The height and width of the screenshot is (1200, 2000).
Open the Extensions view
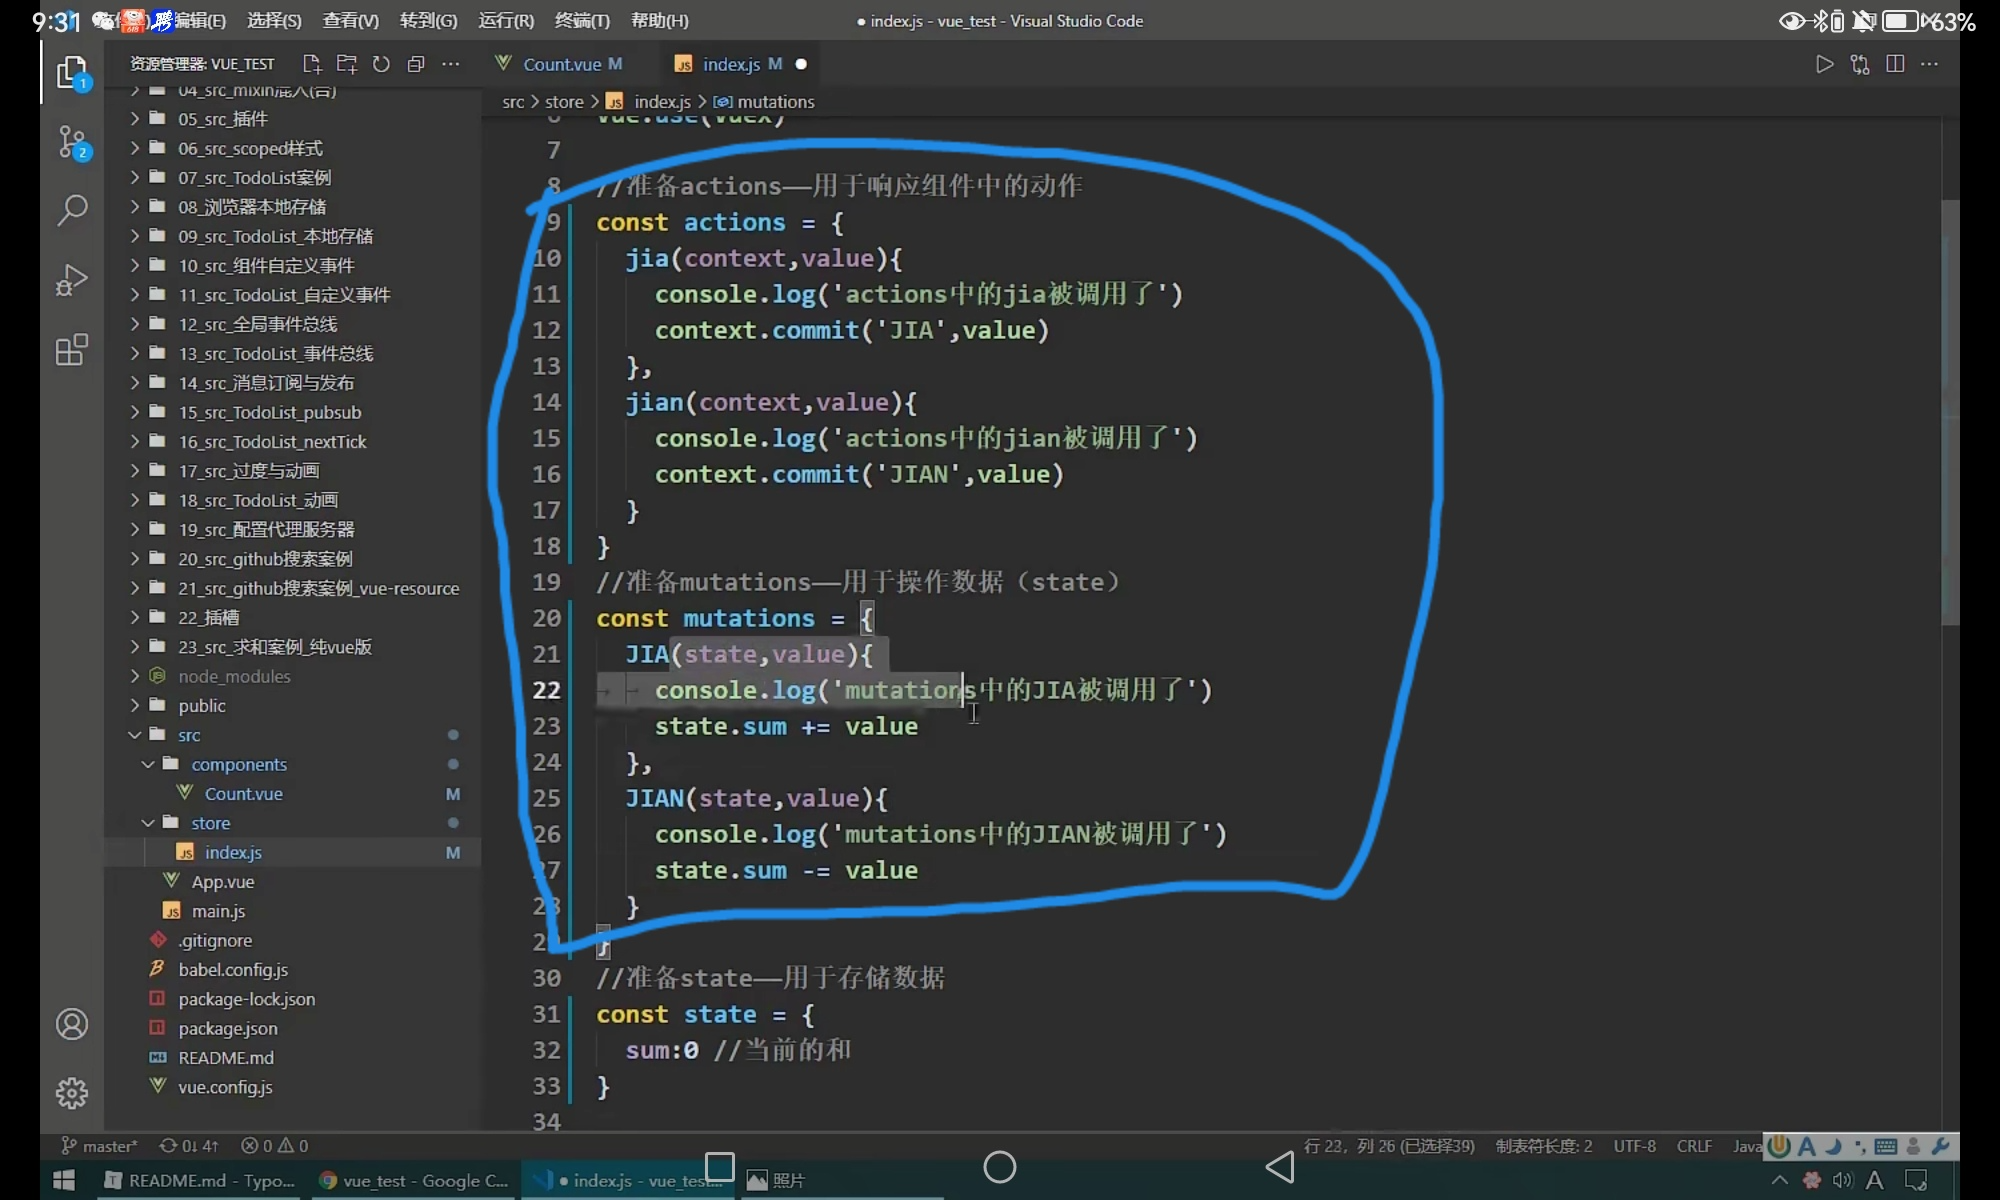coord(72,350)
